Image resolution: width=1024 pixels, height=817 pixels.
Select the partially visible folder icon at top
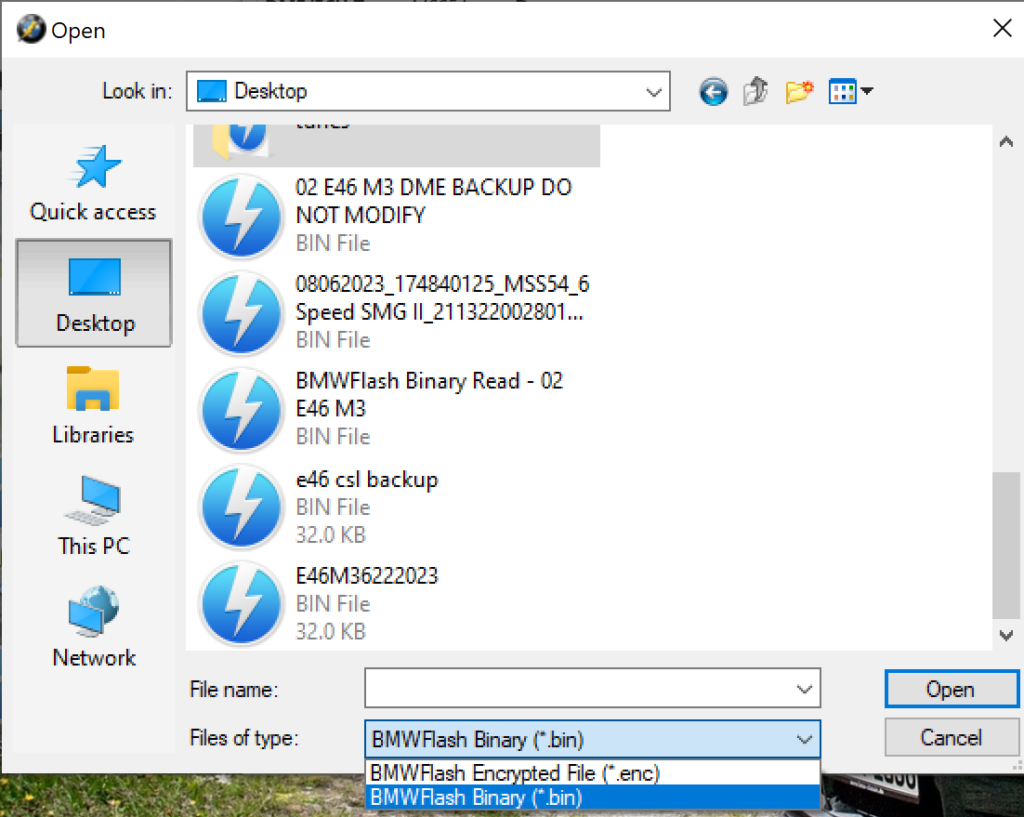click(240, 140)
